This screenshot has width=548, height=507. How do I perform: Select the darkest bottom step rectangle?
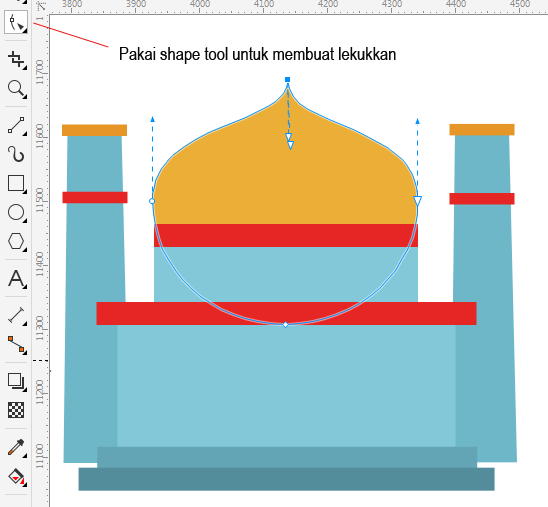coord(286,479)
